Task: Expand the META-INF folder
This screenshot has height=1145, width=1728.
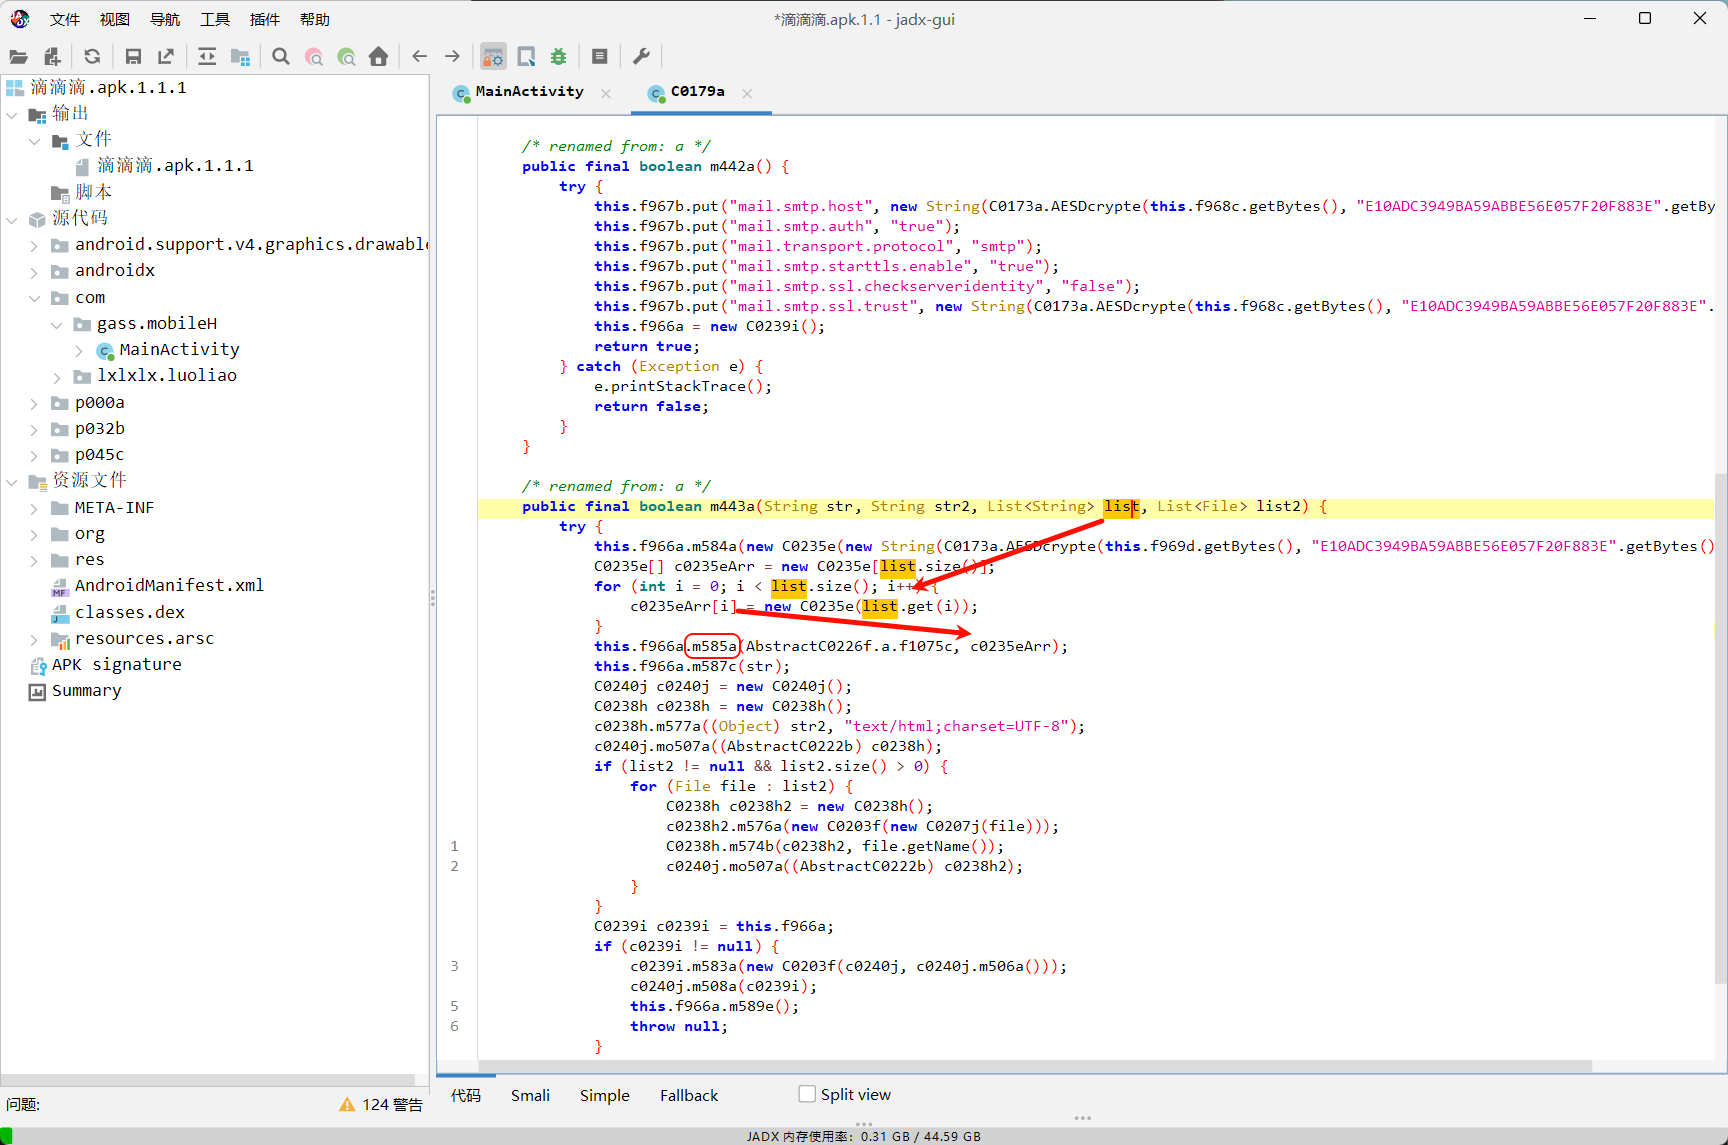Action: tap(34, 509)
